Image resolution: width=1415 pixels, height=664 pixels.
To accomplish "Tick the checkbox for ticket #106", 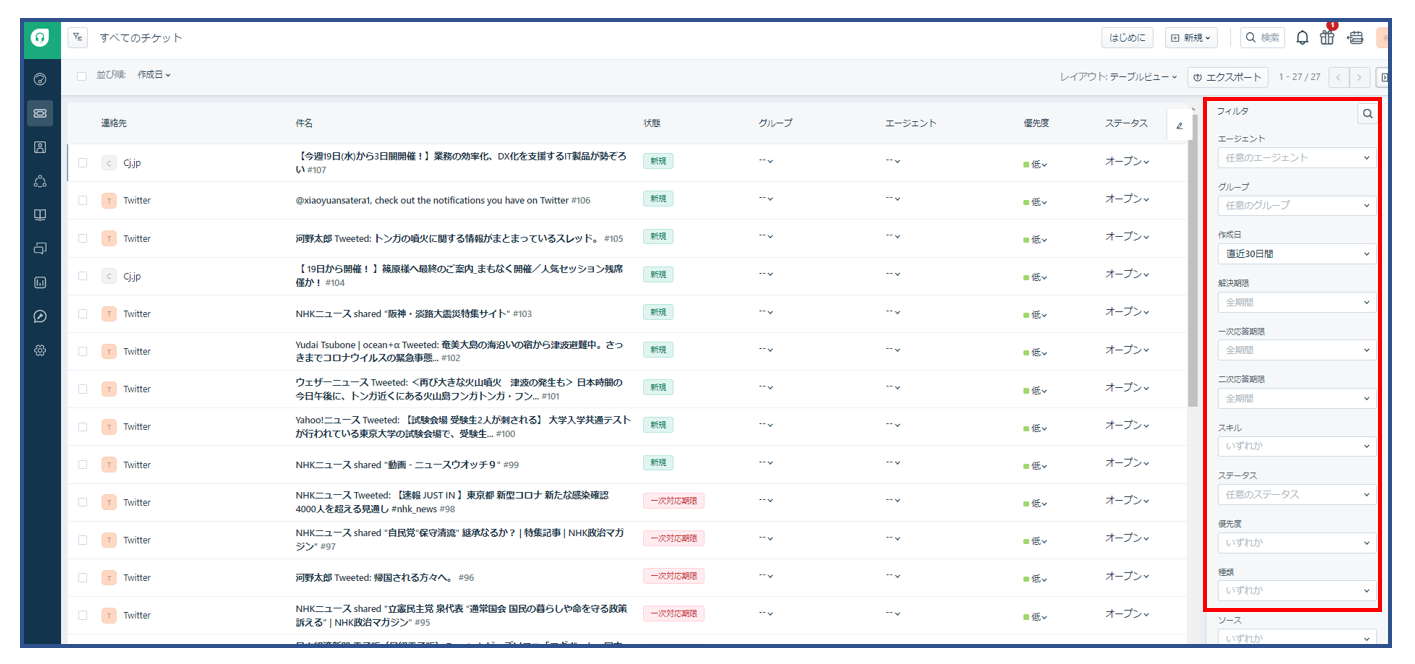I will pyautogui.click(x=83, y=200).
